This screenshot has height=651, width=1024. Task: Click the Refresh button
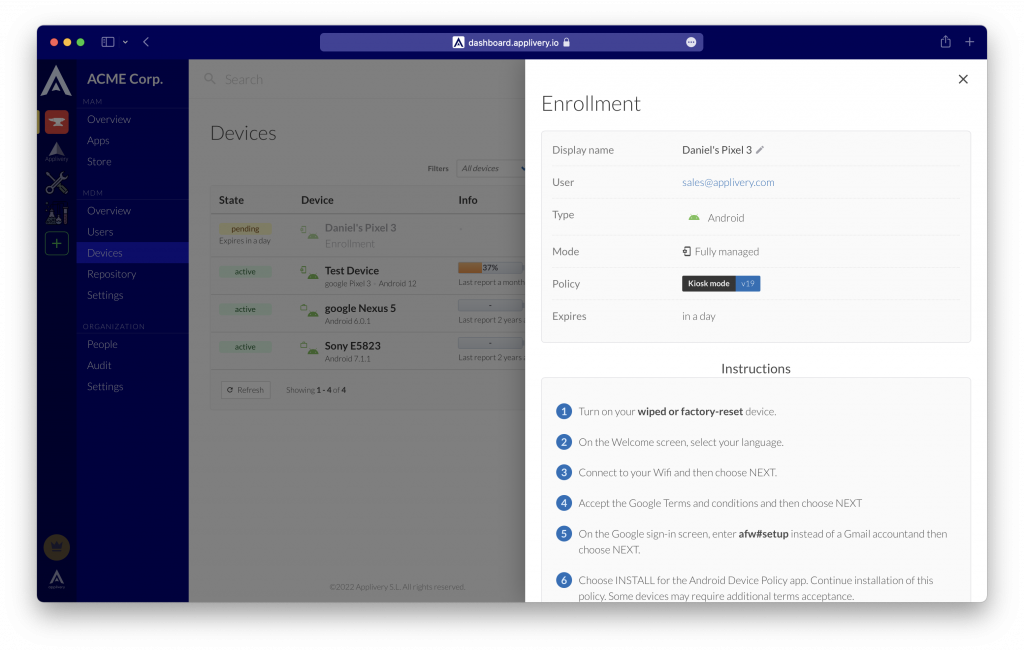click(246, 390)
